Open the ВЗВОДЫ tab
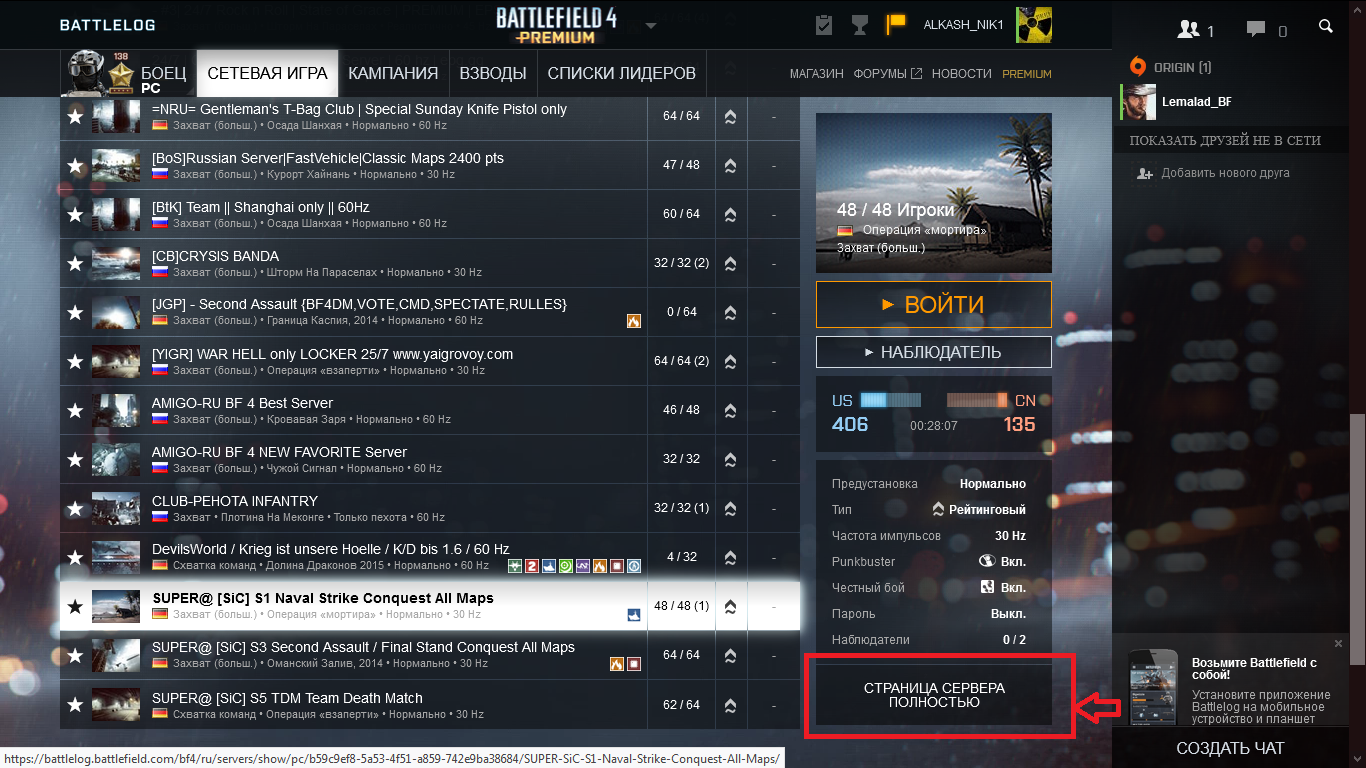This screenshot has height=768, width=1366. [x=493, y=74]
